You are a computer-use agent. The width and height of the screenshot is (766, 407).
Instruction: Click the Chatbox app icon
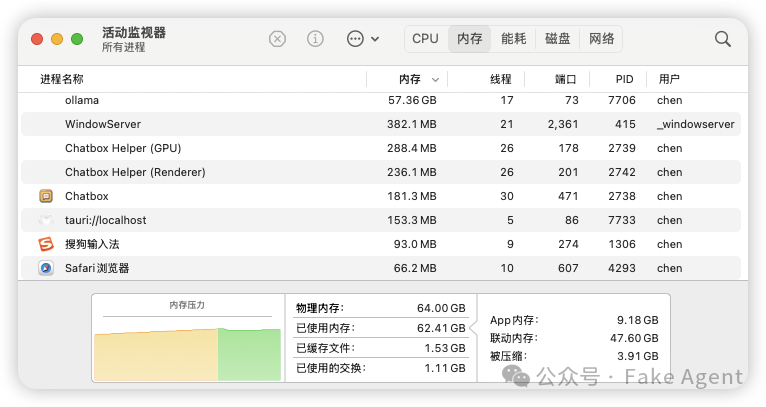click(x=46, y=196)
